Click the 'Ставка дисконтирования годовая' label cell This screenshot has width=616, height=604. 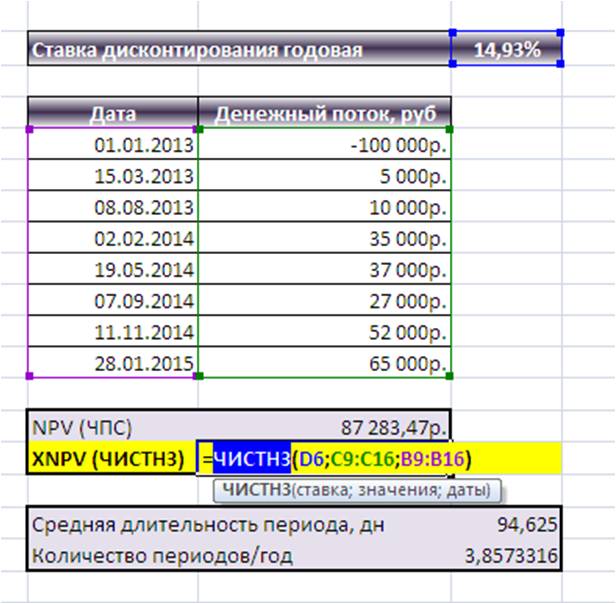coord(239,48)
